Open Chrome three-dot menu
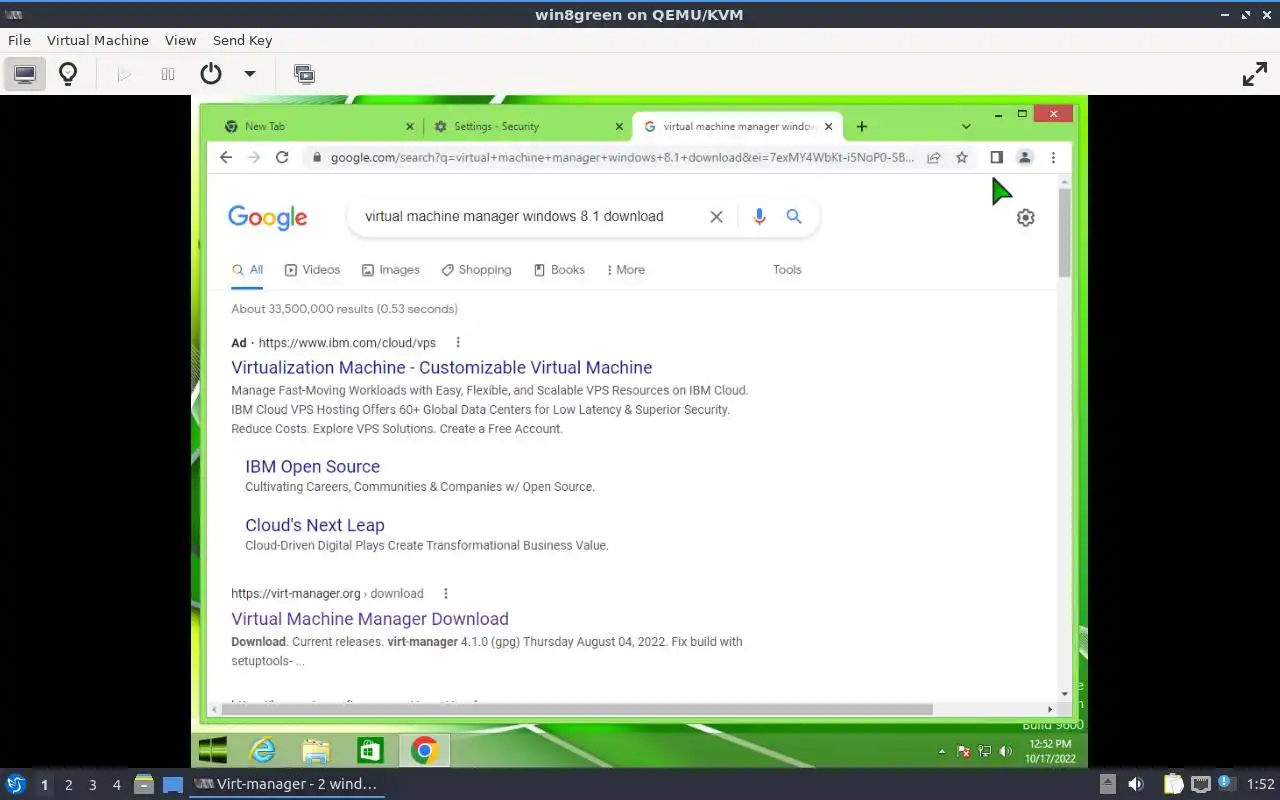The image size is (1280, 800). click(x=1053, y=157)
